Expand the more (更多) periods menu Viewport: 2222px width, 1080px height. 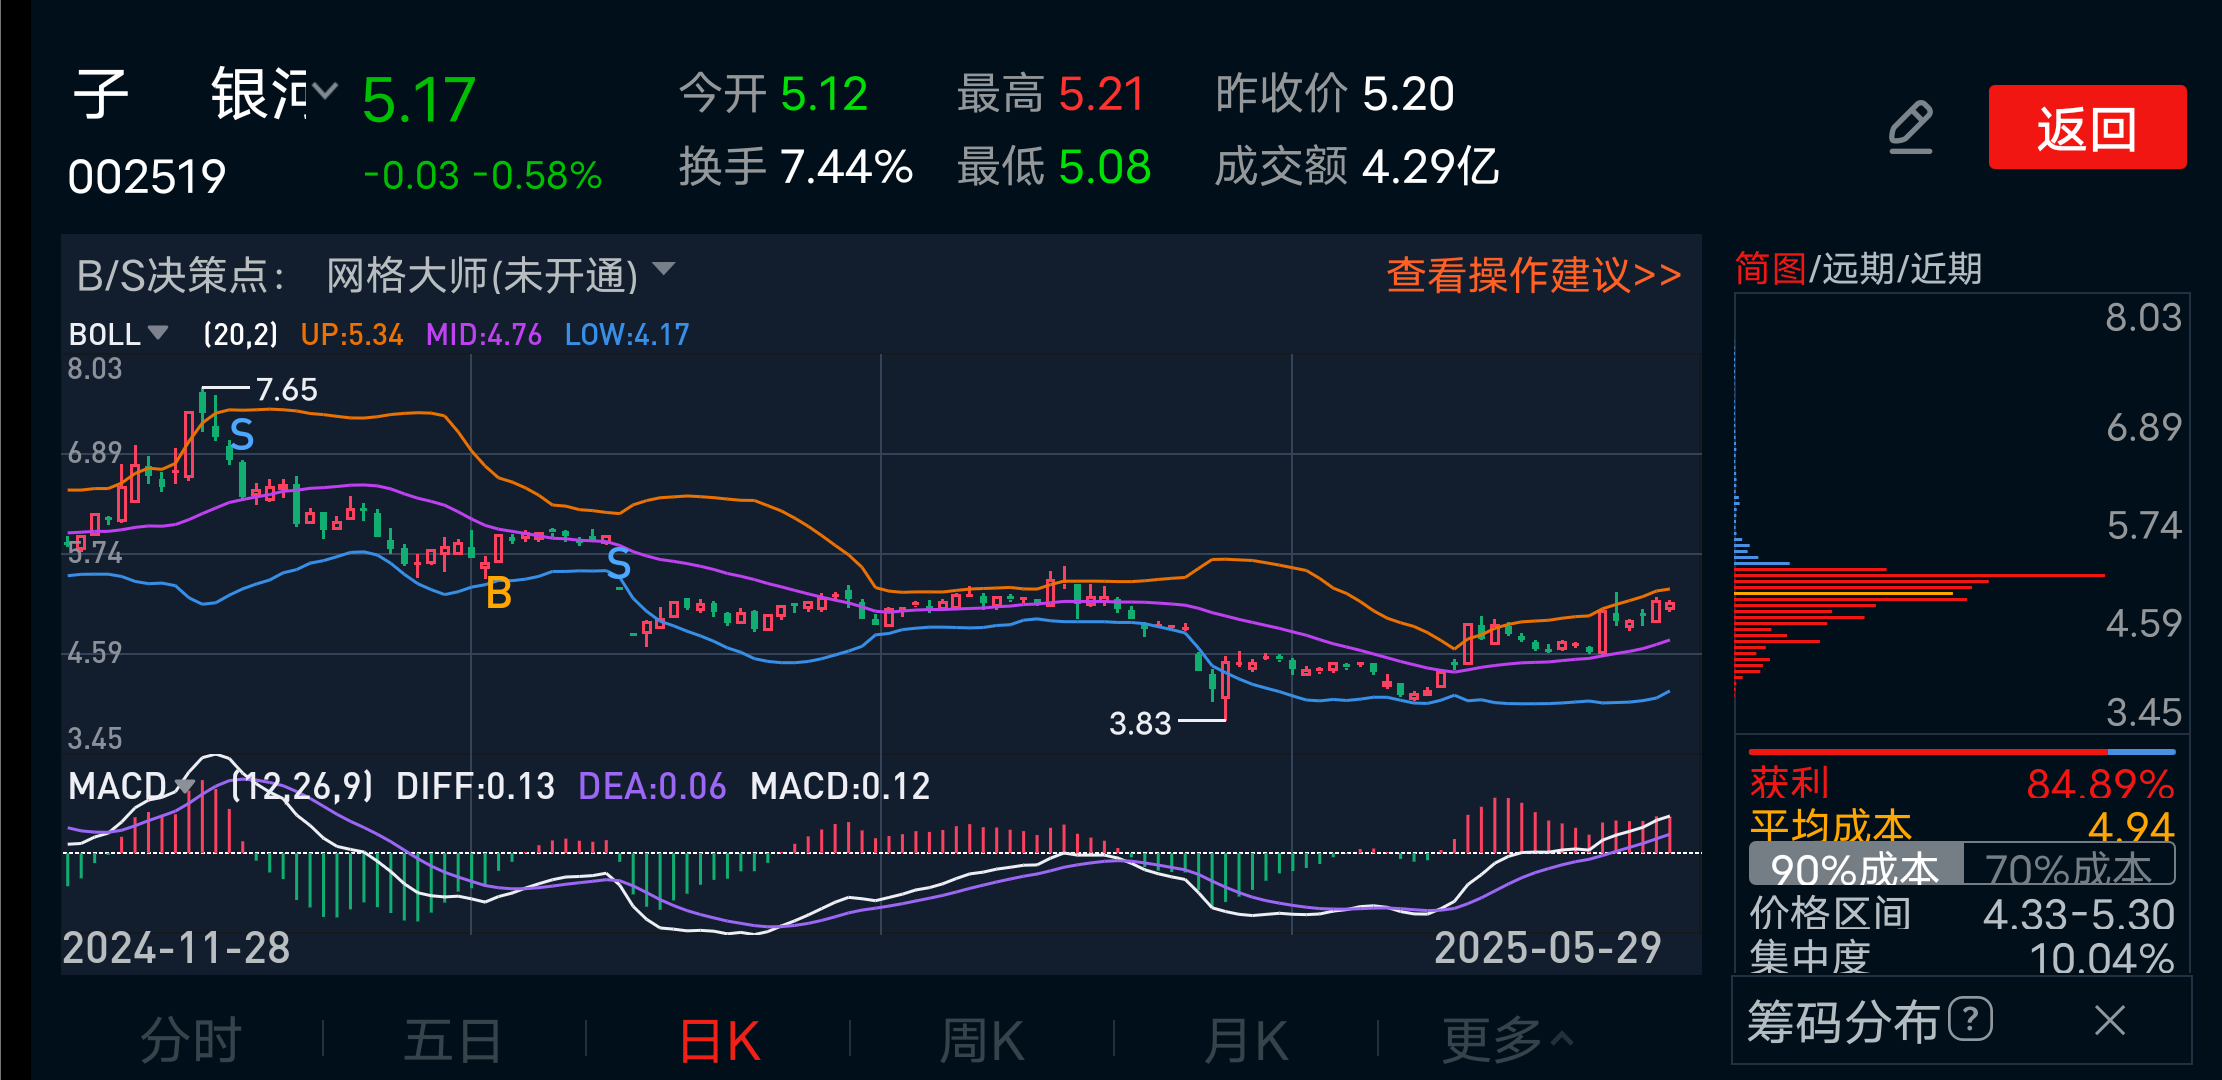[1507, 1040]
